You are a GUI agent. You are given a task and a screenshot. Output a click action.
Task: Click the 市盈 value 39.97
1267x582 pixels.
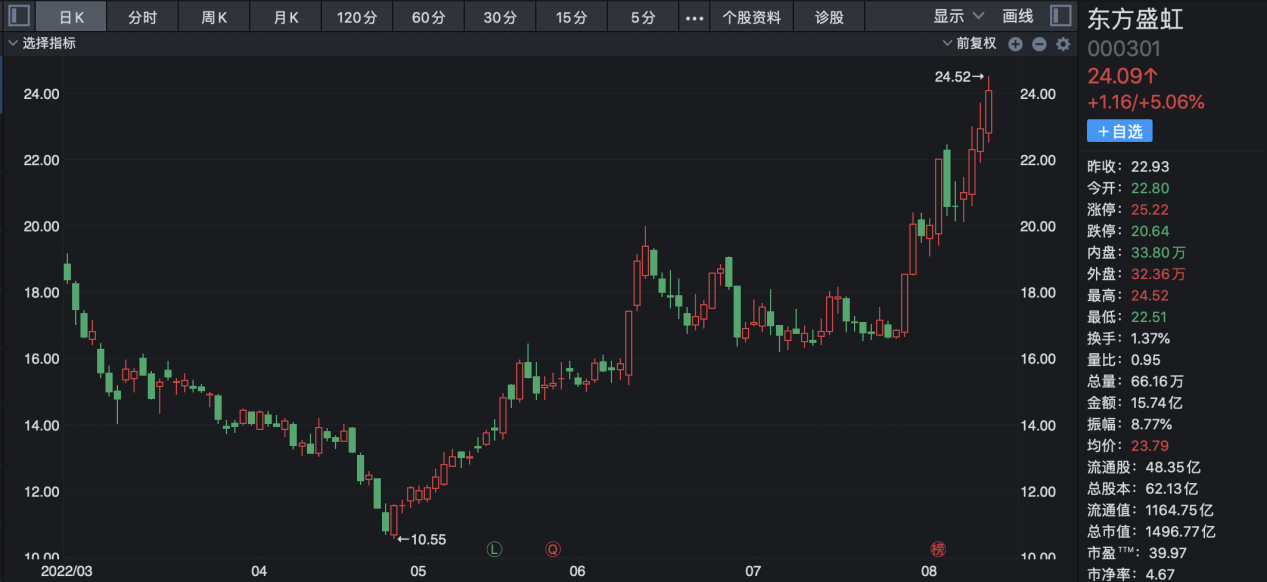coord(1169,553)
